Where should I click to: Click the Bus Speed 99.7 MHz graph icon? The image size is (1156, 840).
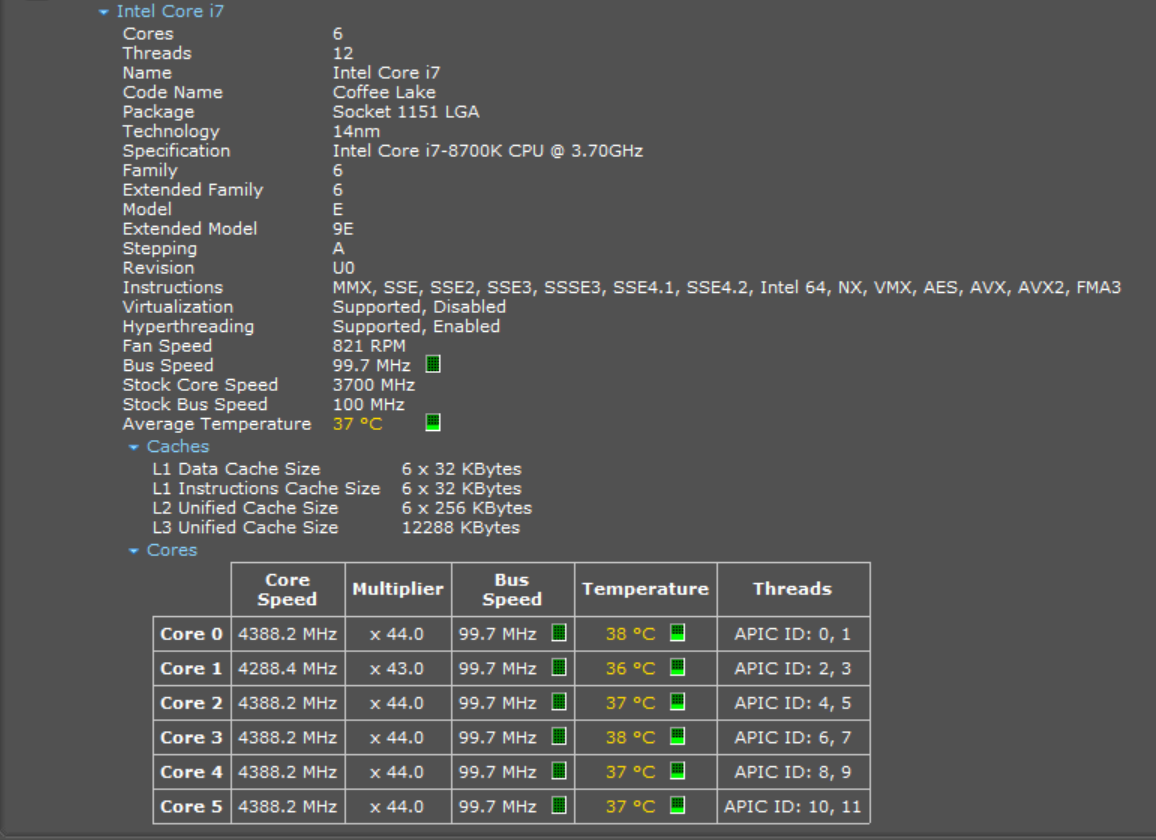pyautogui.click(x=433, y=364)
